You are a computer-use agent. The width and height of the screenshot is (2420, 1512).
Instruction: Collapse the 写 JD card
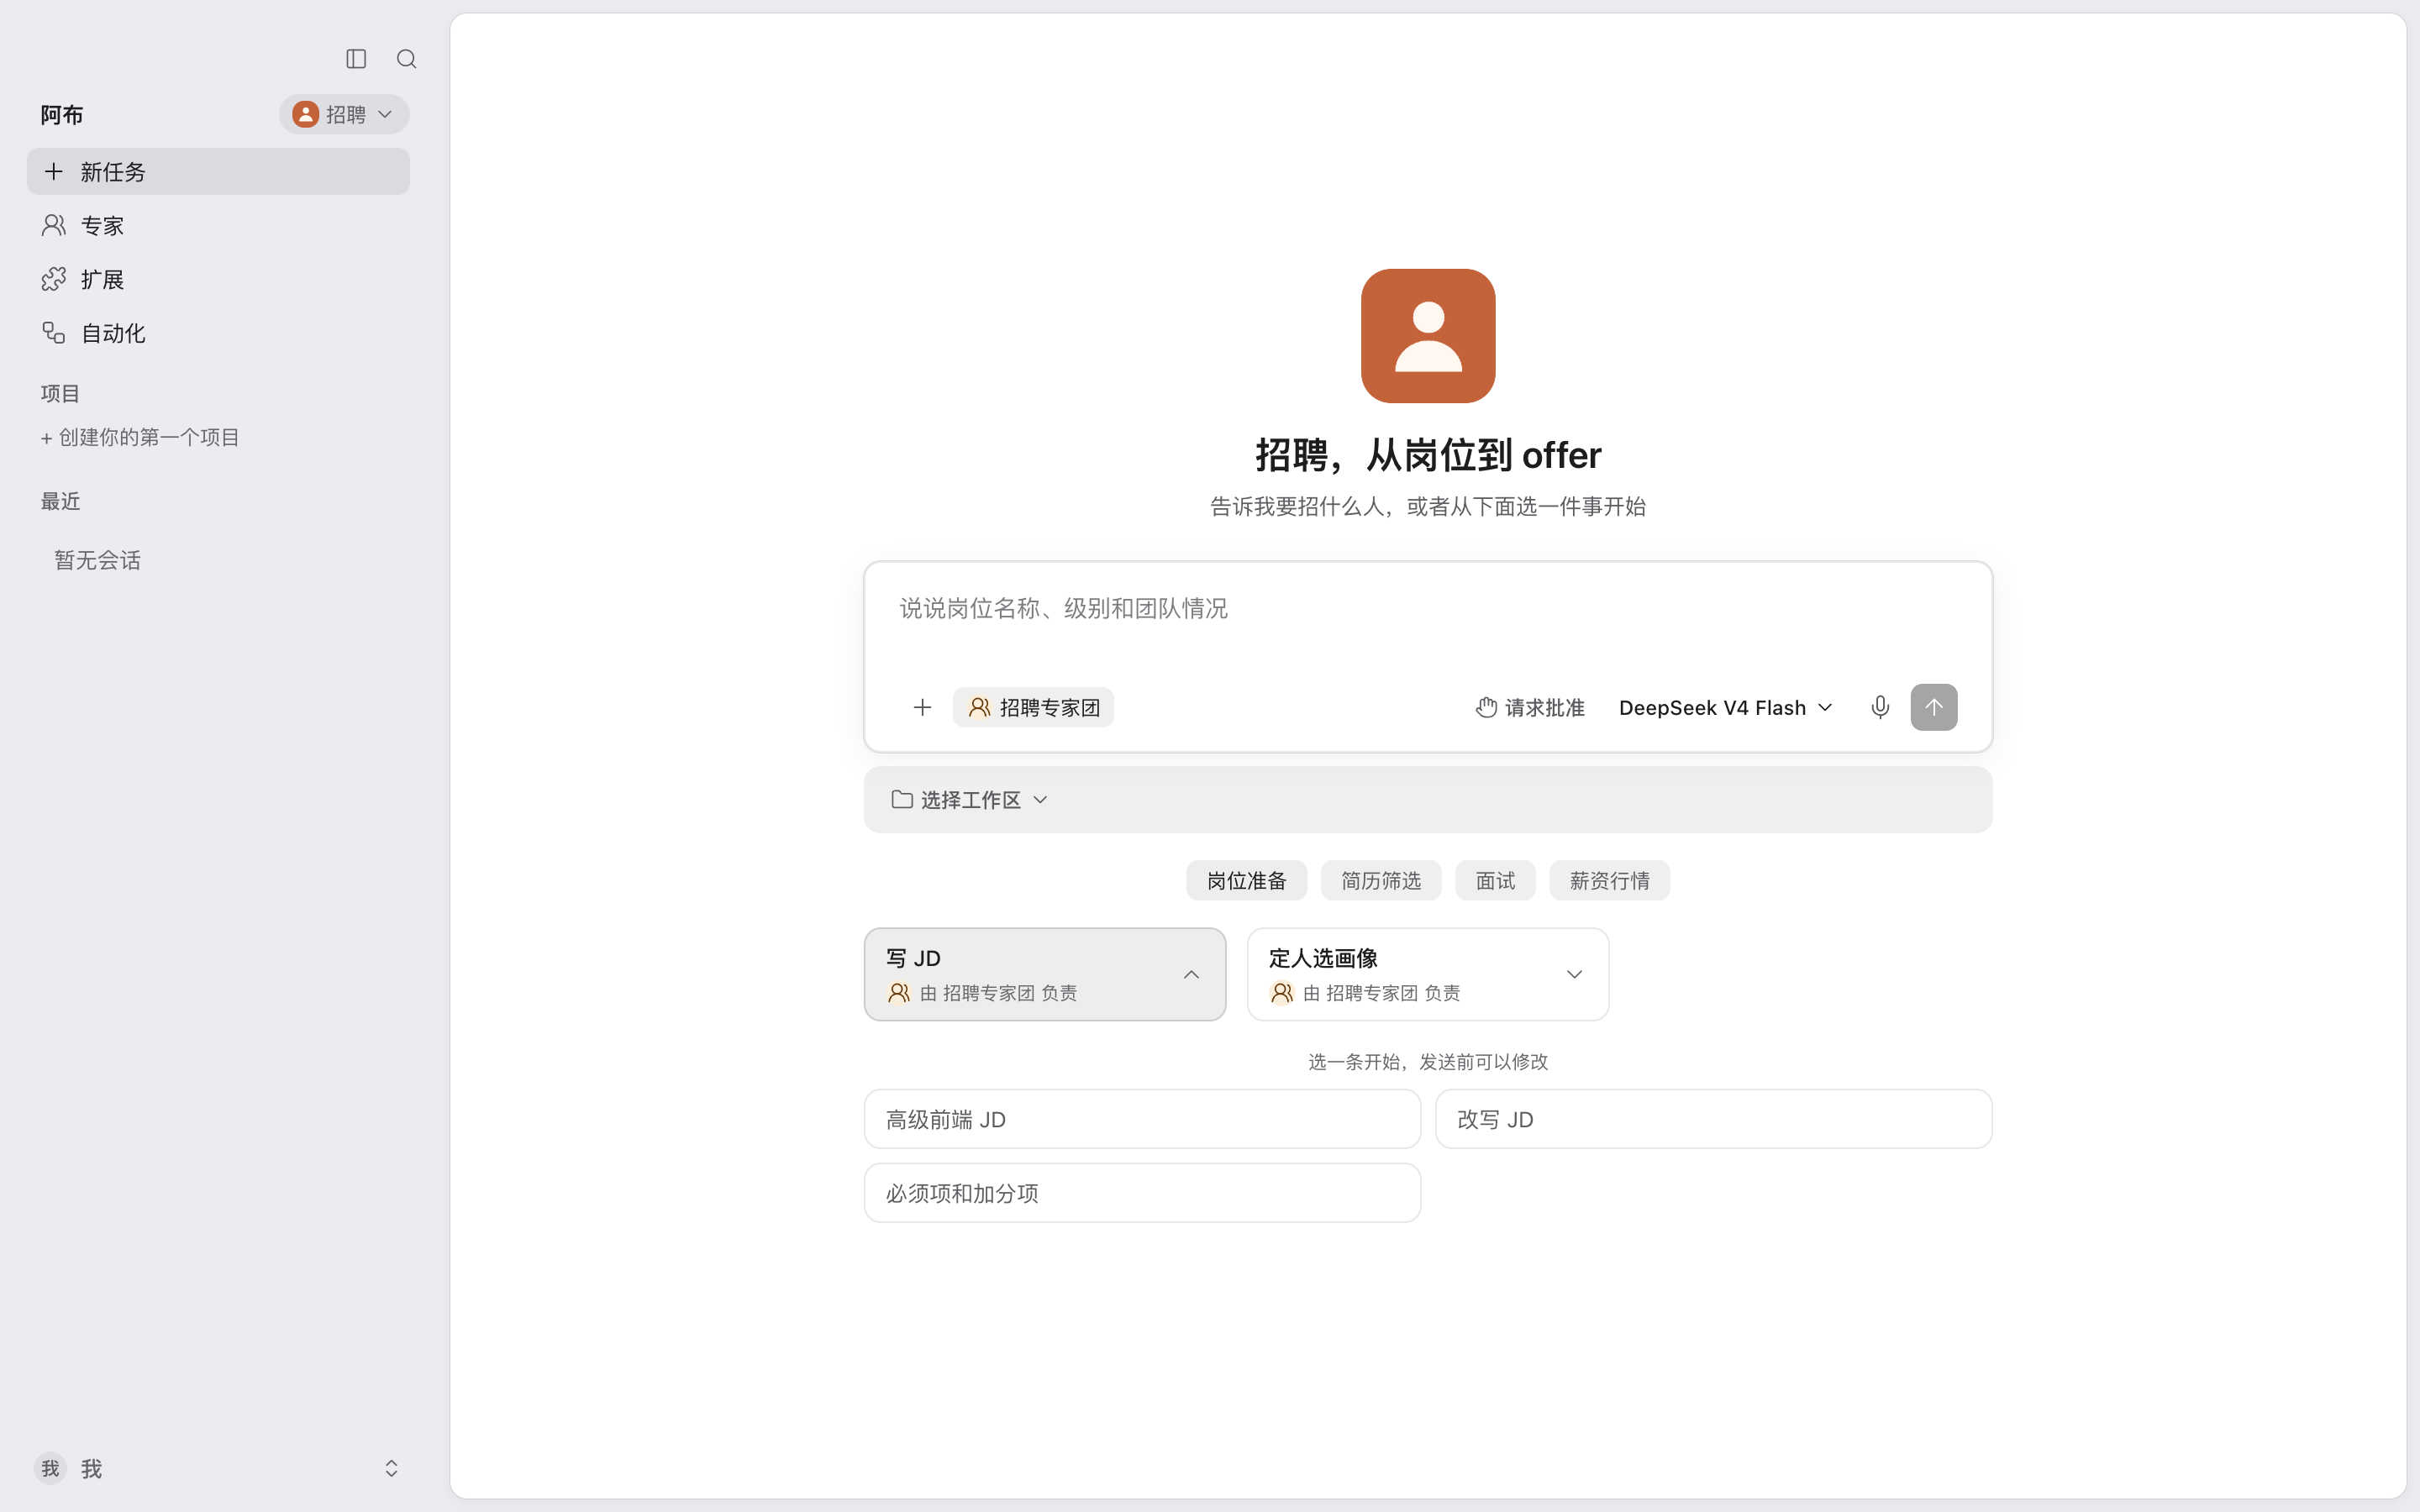[1045, 974]
